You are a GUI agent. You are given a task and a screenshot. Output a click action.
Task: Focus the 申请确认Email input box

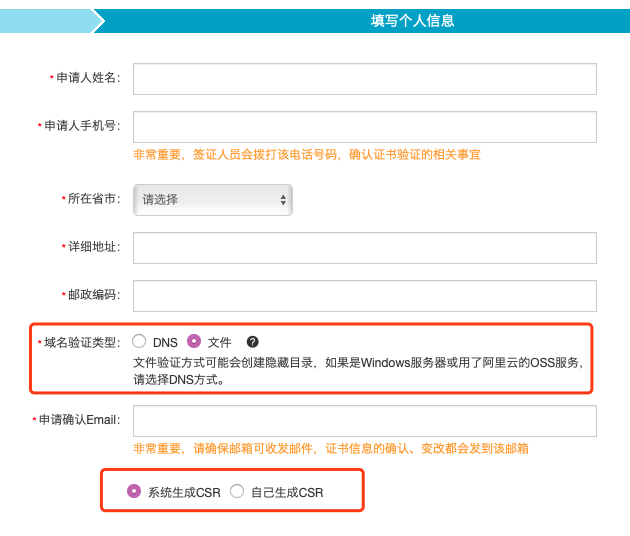click(x=364, y=420)
